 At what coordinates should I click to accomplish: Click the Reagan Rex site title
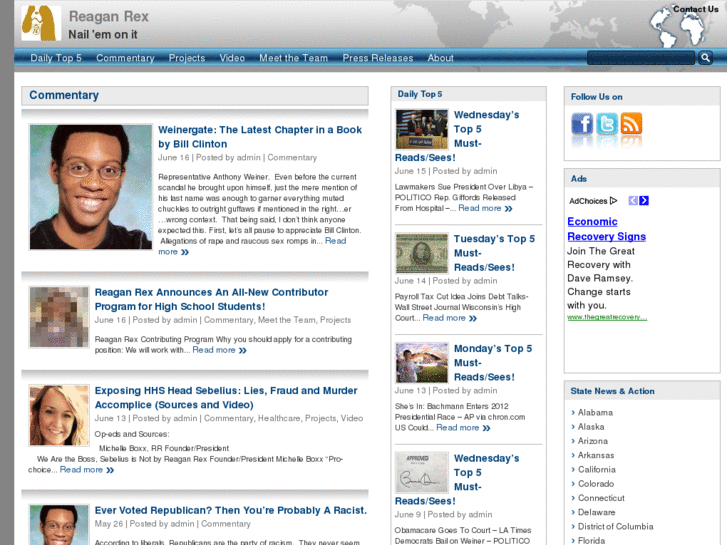[x=108, y=17]
